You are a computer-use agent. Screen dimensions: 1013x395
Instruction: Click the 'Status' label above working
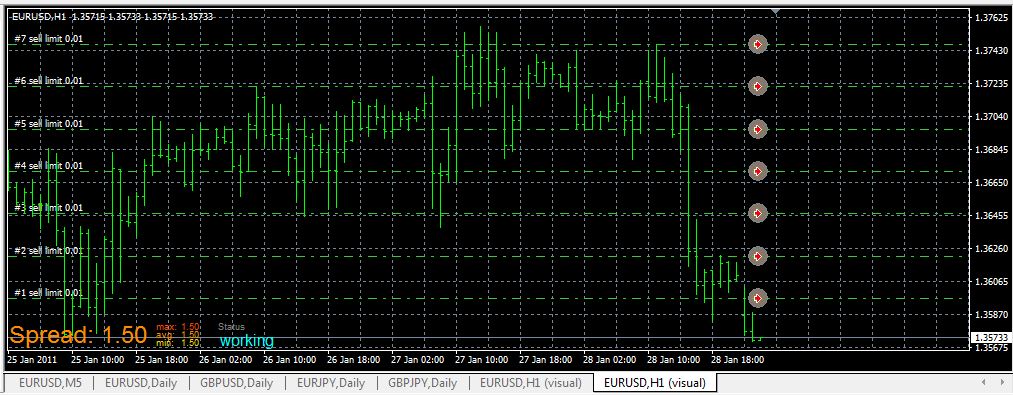231,327
